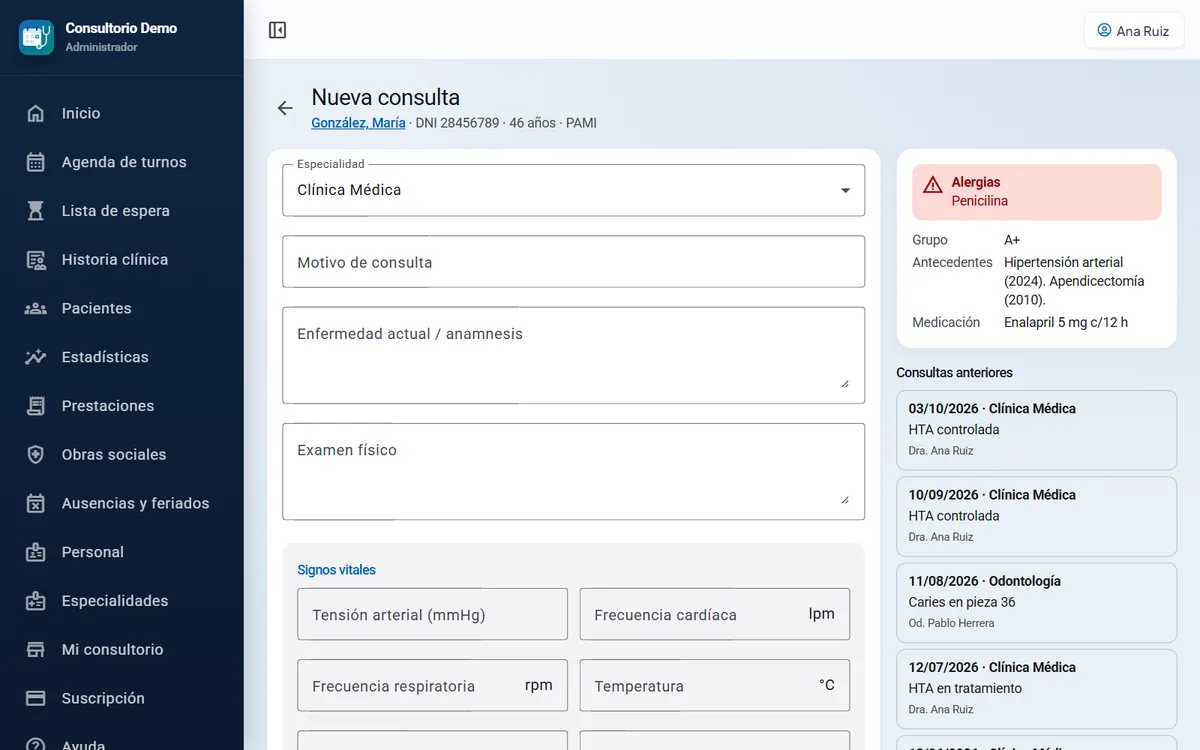This screenshot has height=750, width=1200.
Task: Click the Agenda de turnos calendar icon
Action: pyautogui.click(x=36, y=162)
